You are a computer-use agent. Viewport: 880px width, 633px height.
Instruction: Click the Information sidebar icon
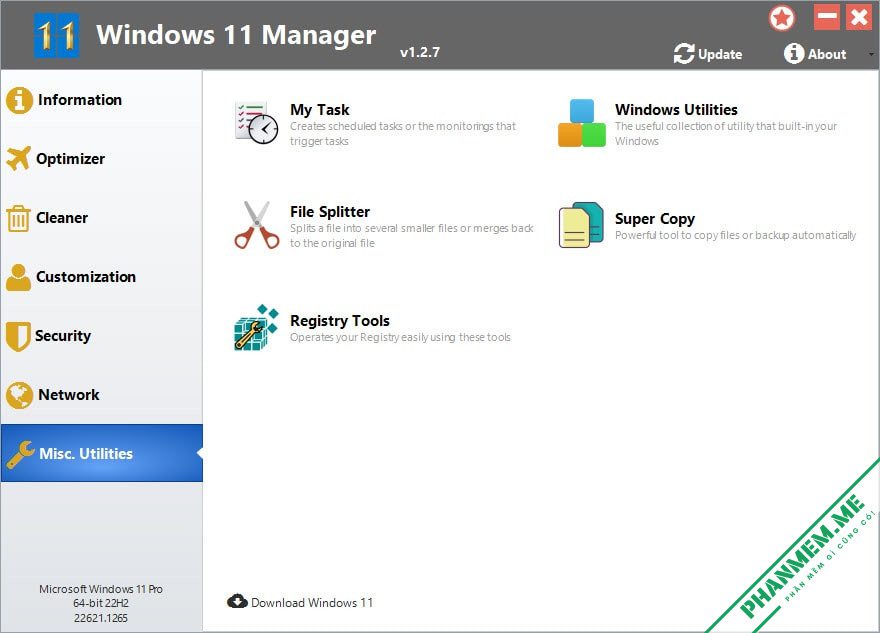click(x=20, y=100)
